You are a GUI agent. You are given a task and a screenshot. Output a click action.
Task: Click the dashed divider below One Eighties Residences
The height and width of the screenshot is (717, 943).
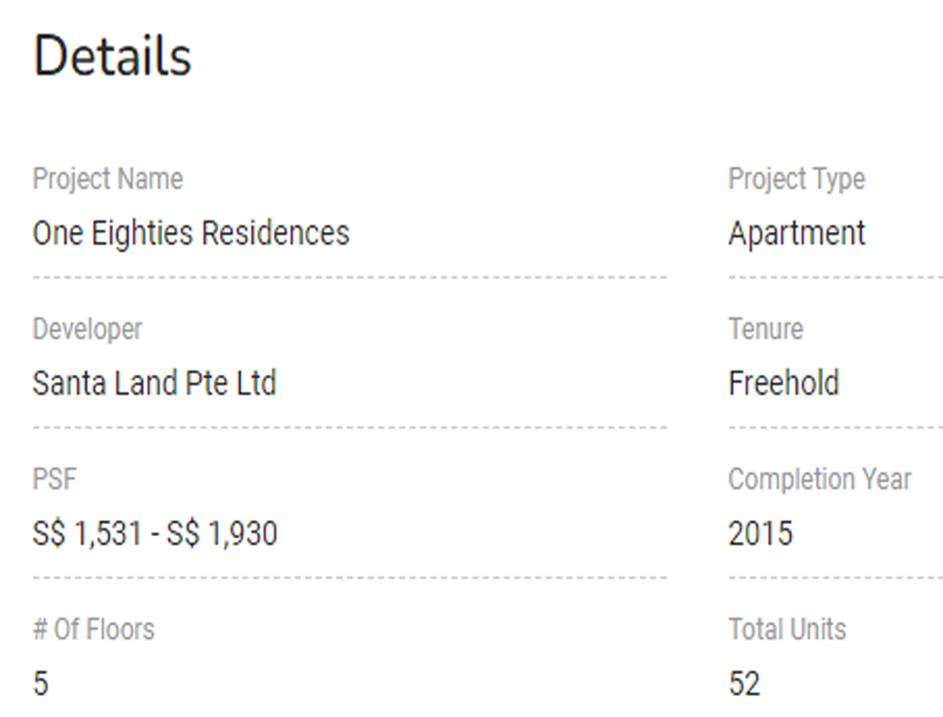click(x=349, y=277)
